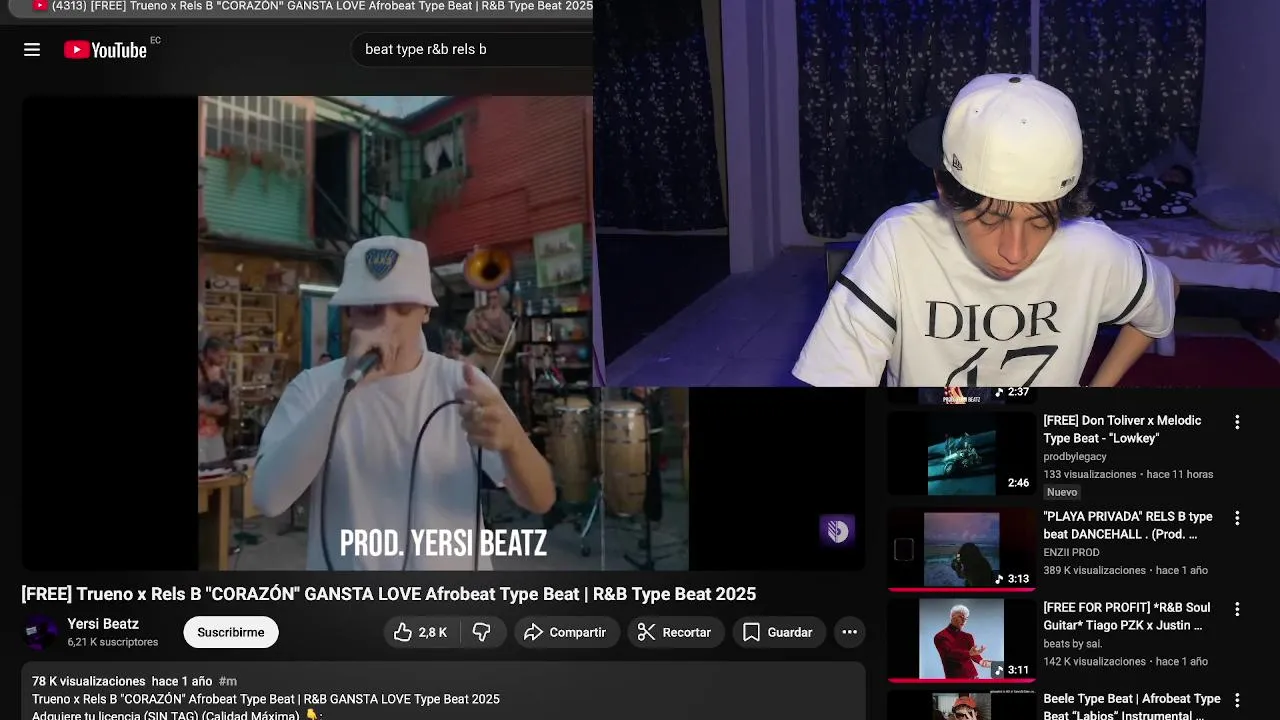Click the Yersi Beatz channel avatar

pos(41,632)
